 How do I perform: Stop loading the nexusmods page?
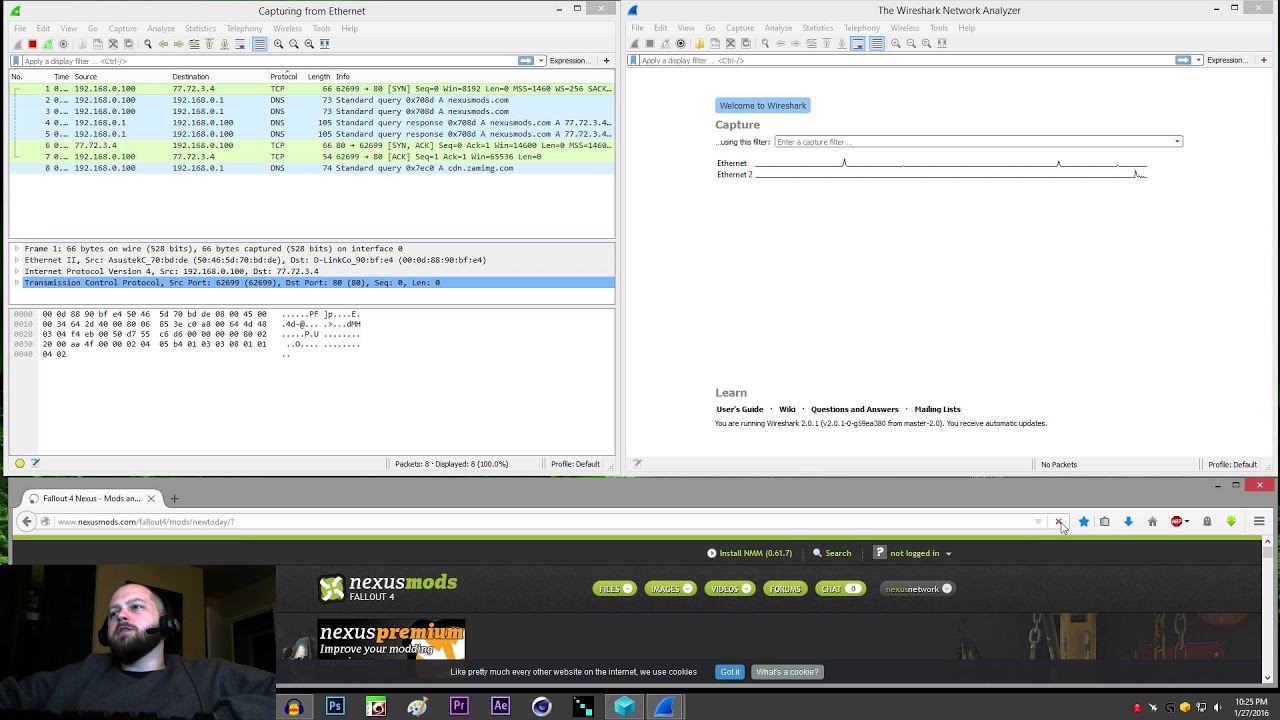pos(1059,521)
